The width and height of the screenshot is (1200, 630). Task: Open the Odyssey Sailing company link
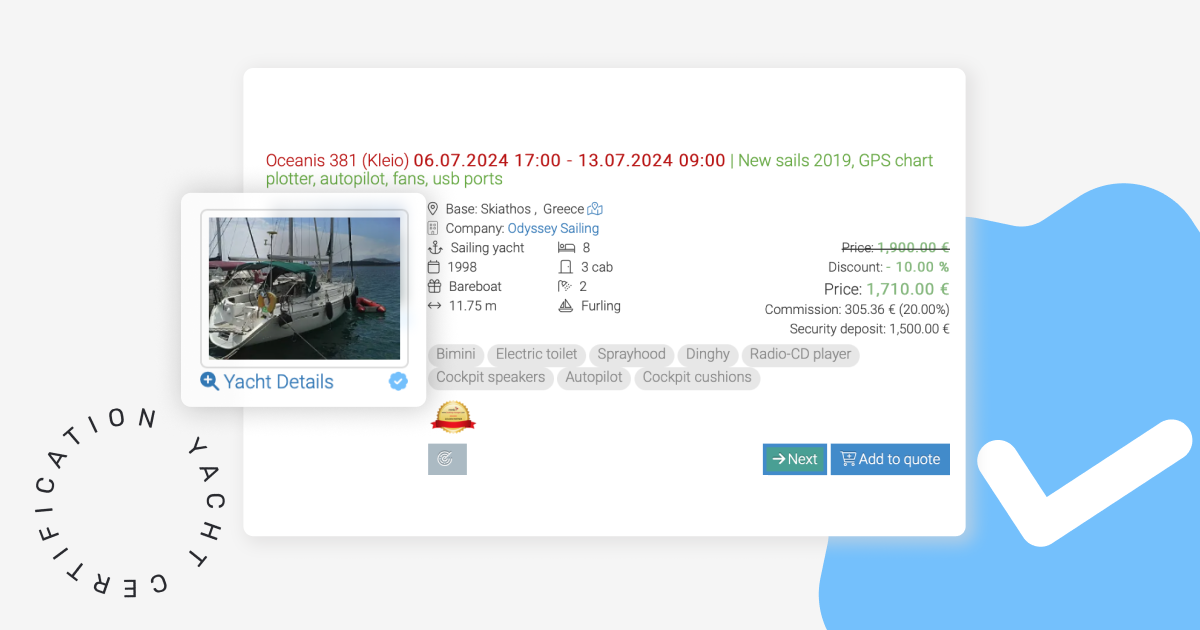click(553, 228)
